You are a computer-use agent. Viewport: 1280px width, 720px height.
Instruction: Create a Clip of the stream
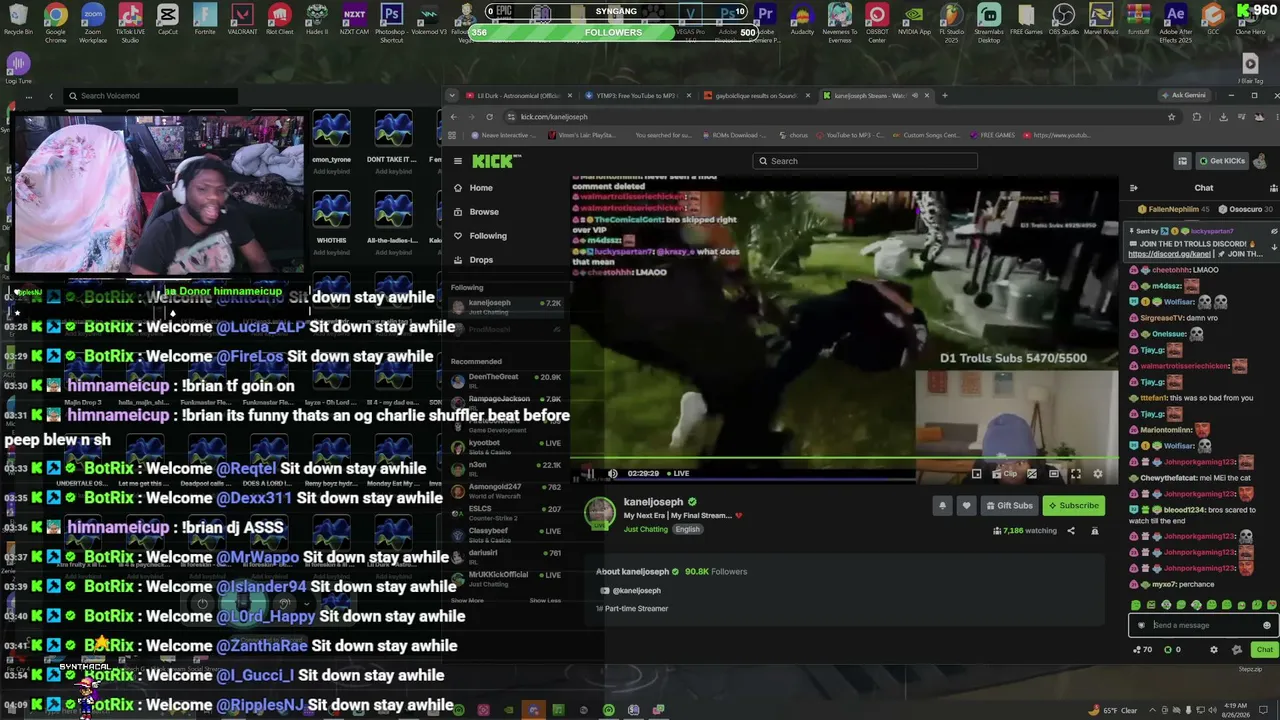[1005, 474]
